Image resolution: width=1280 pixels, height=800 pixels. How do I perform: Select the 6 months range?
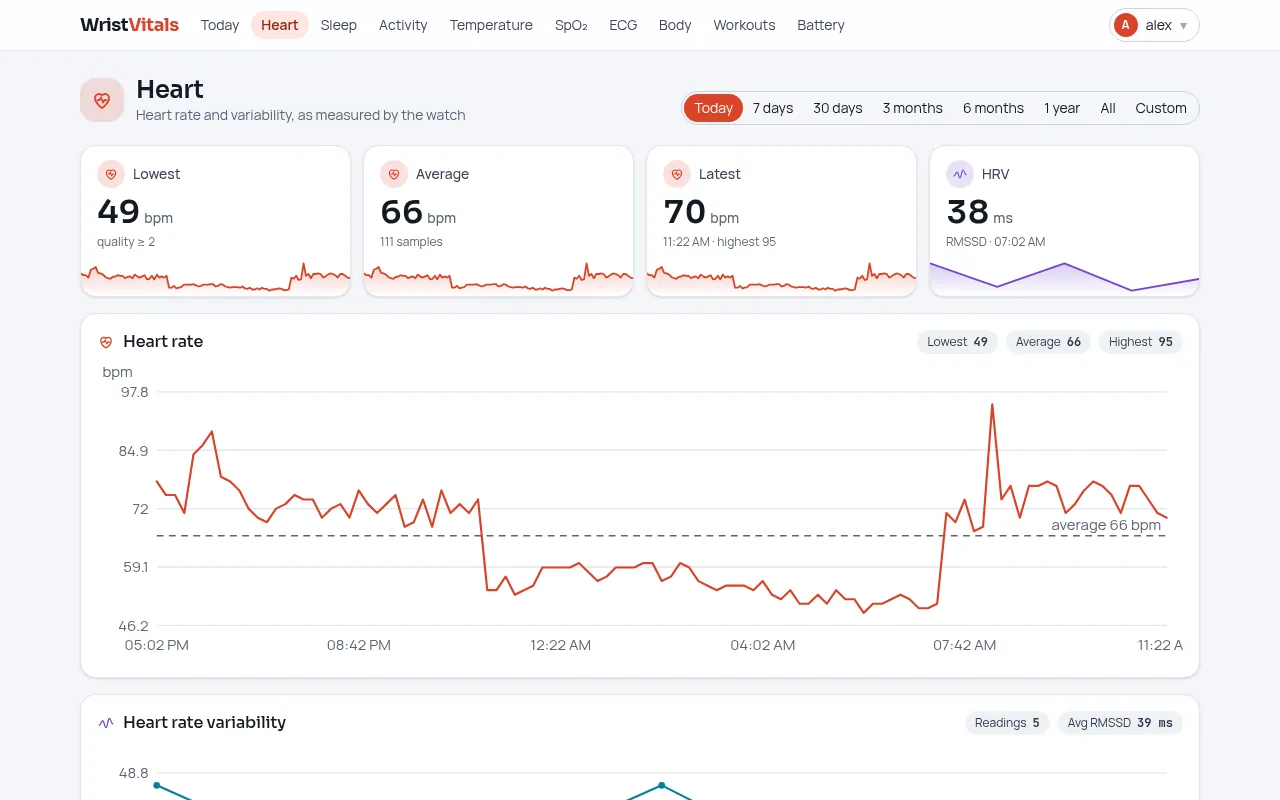click(993, 108)
